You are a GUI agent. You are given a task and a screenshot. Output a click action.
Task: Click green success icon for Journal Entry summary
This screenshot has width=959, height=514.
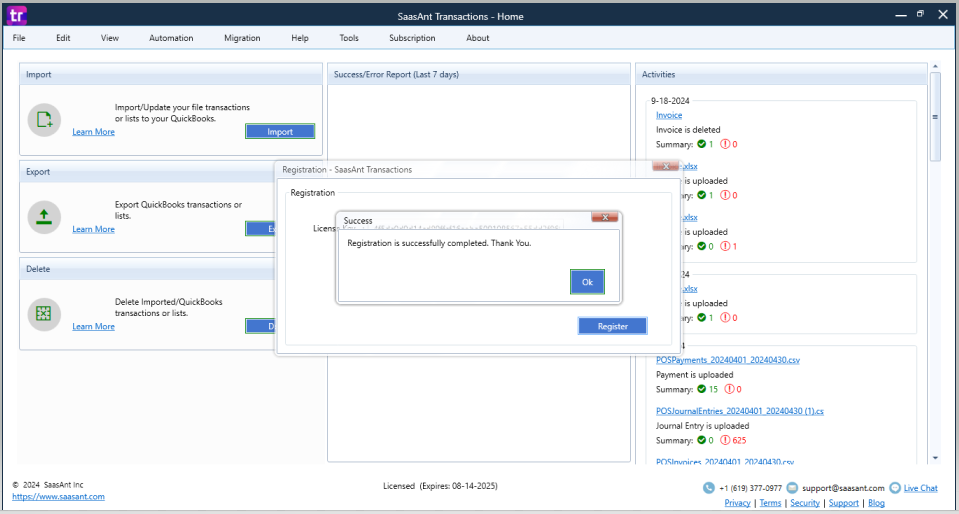tap(702, 440)
